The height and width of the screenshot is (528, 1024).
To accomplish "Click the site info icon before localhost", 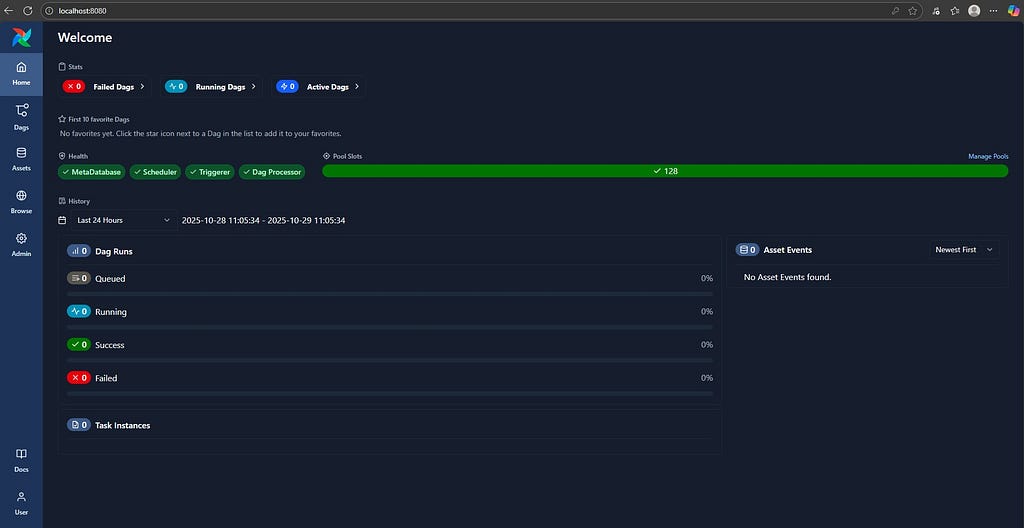I will [x=49, y=10].
